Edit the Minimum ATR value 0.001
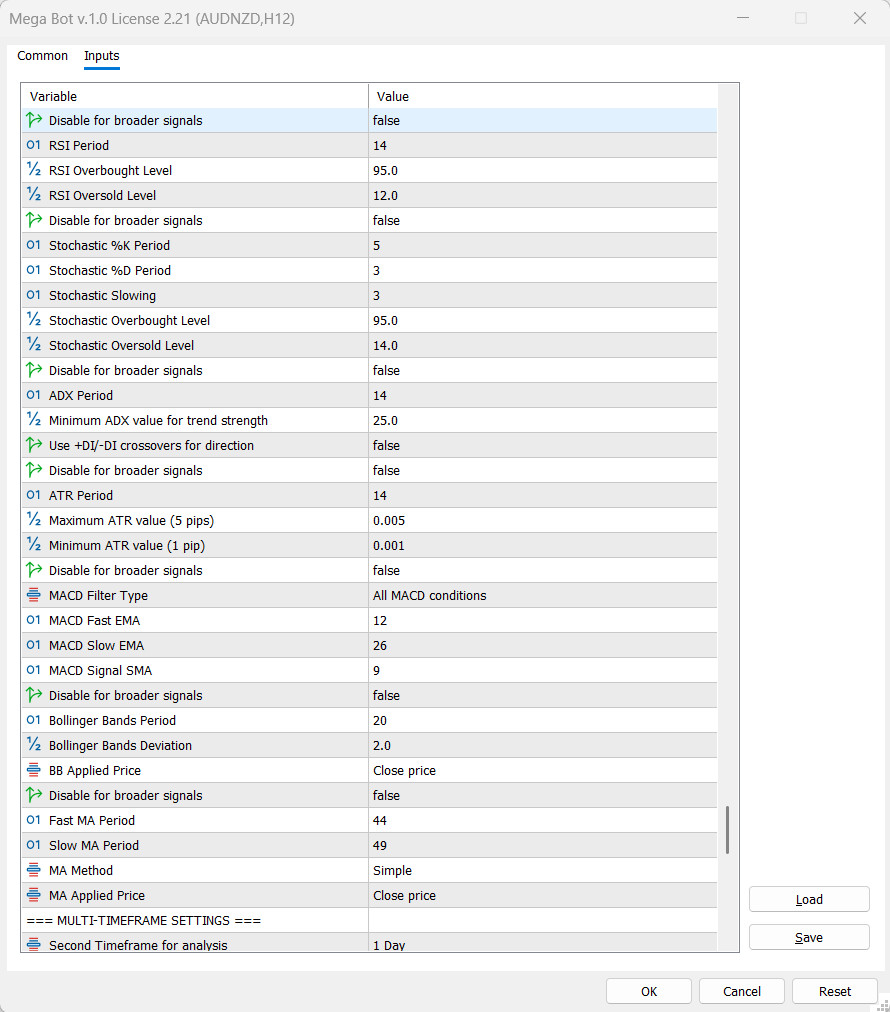 [543, 545]
